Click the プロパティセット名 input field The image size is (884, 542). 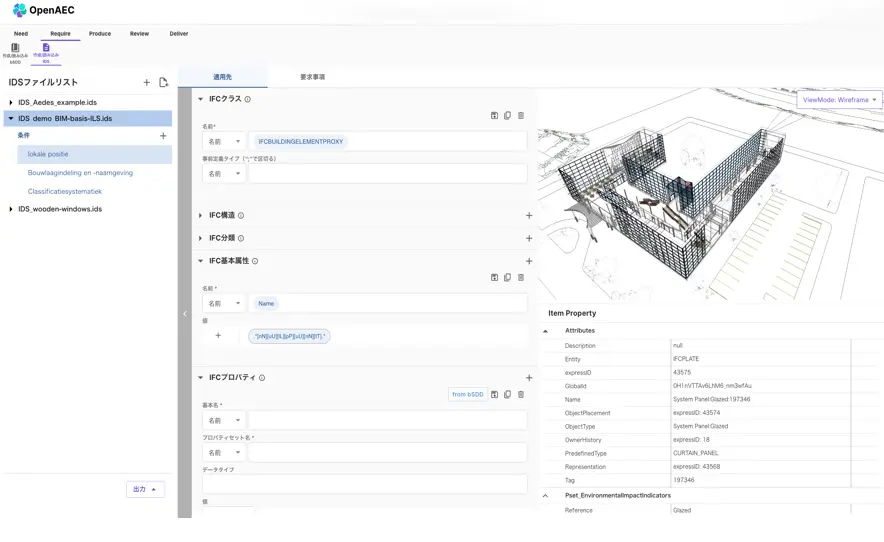388,452
